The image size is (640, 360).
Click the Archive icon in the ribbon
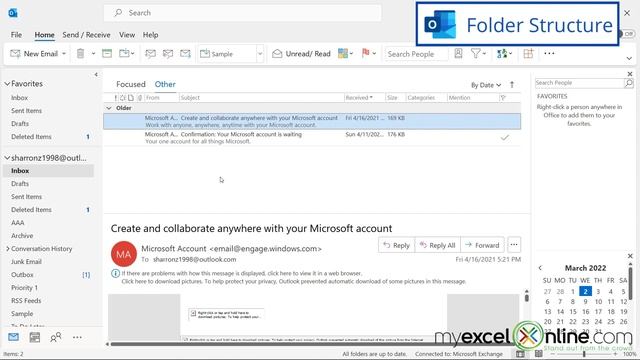coord(107,53)
